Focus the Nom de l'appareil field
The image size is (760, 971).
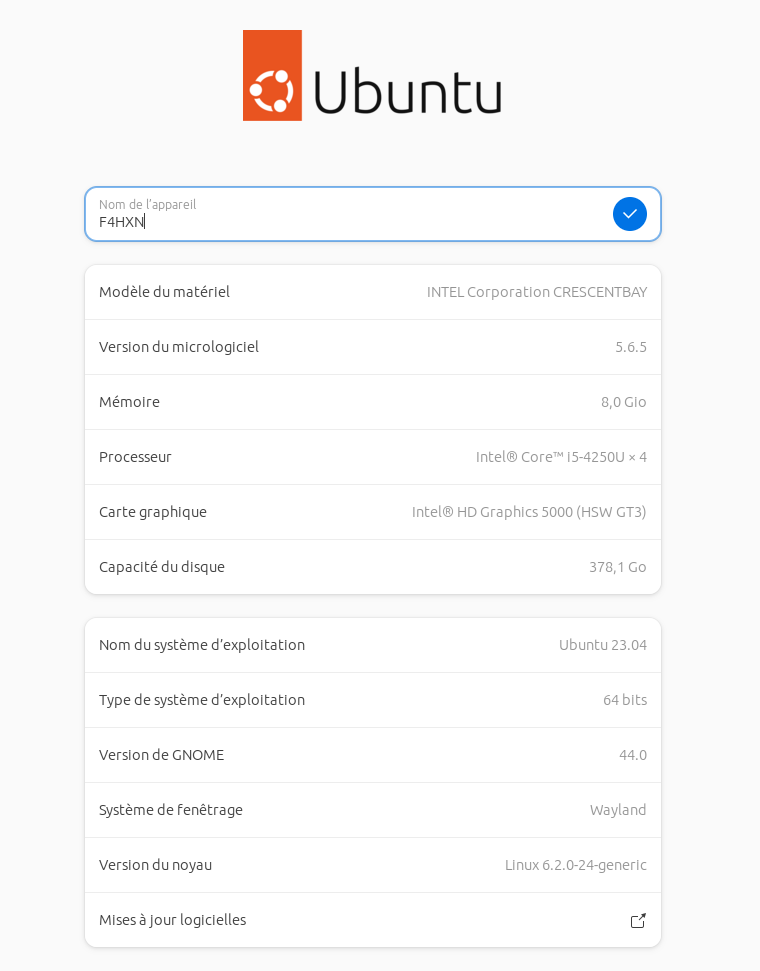pos(373,214)
